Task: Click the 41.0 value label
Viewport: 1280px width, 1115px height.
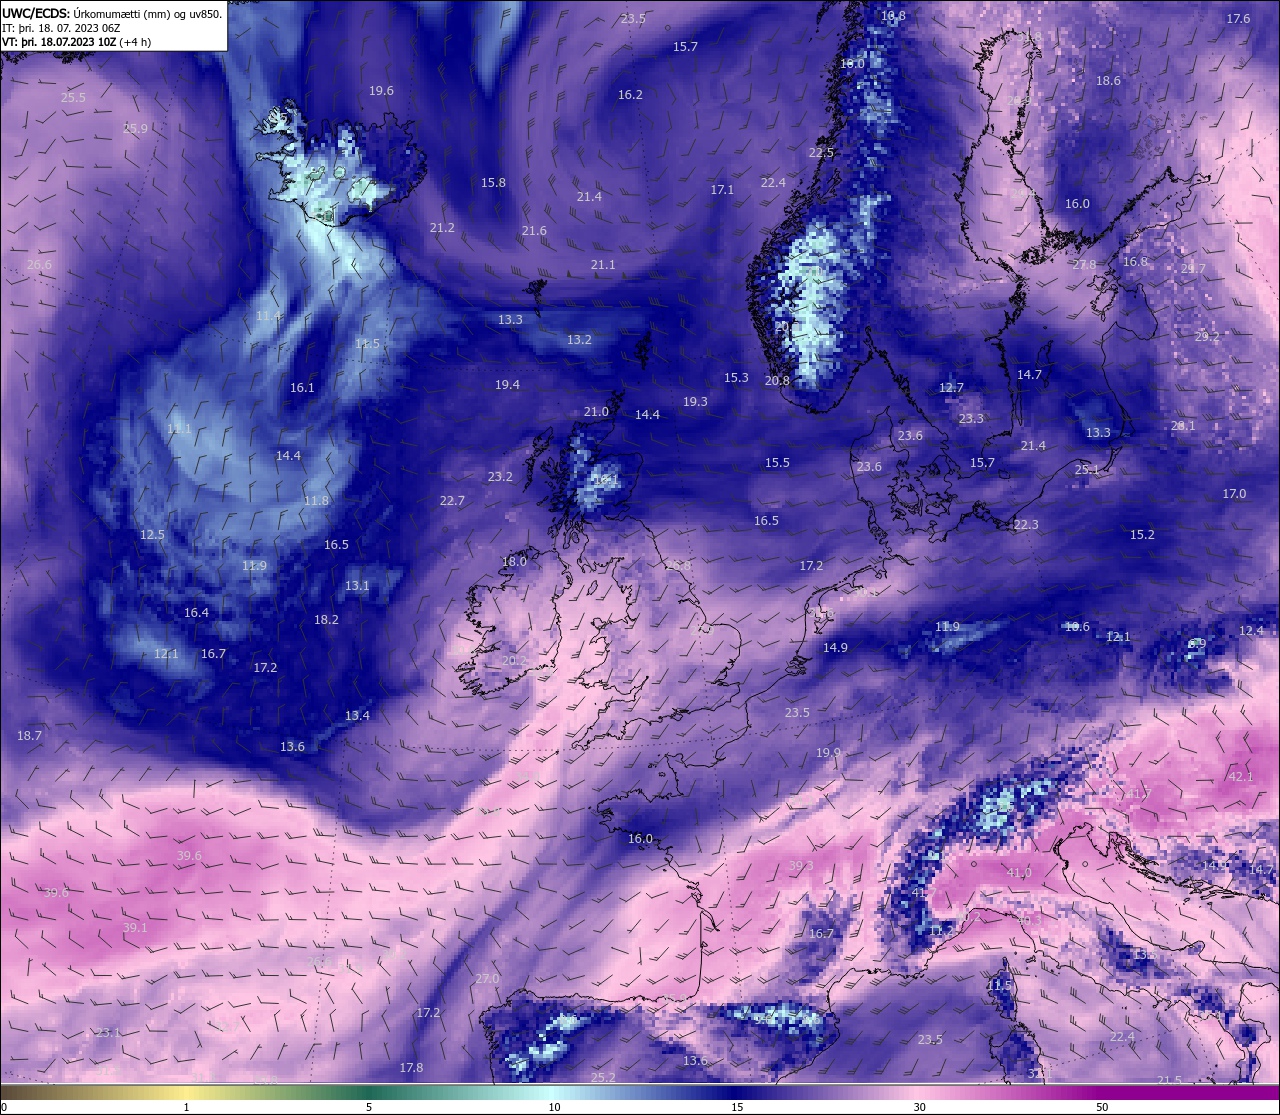Action: (1019, 873)
